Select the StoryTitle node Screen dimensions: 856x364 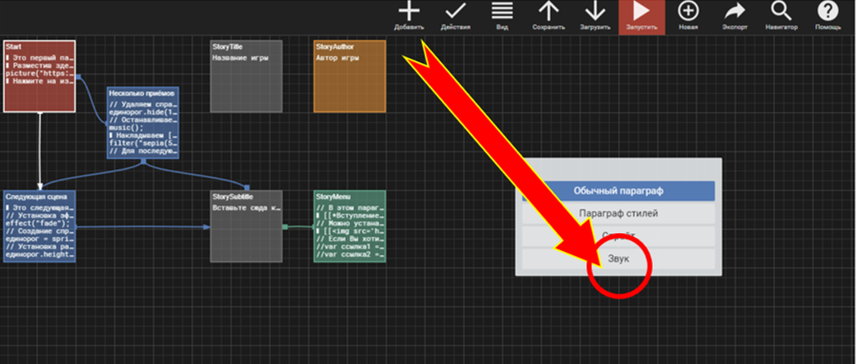click(246, 76)
